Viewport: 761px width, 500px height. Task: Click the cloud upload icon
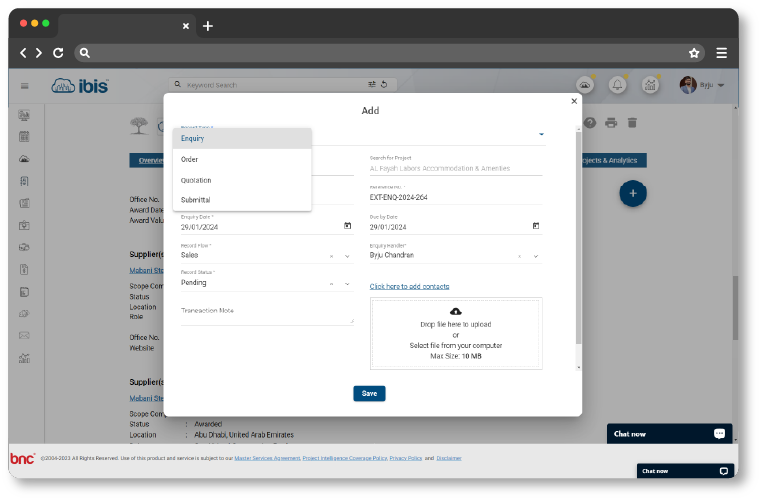tap(456, 312)
